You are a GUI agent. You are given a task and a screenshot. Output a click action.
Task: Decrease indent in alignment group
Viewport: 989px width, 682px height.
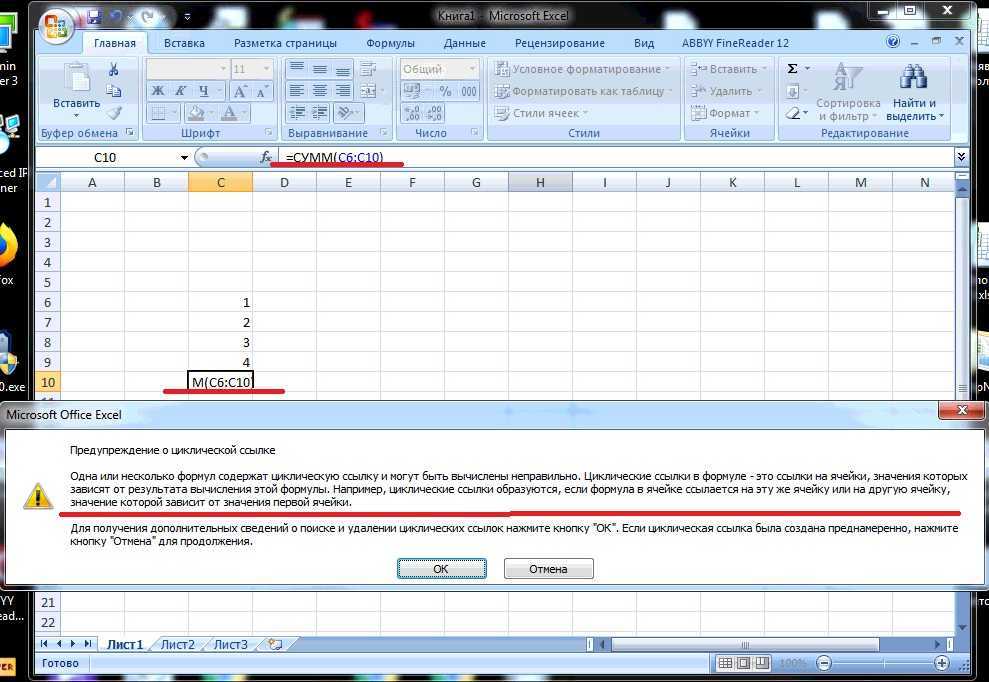click(x=296, y=113)
